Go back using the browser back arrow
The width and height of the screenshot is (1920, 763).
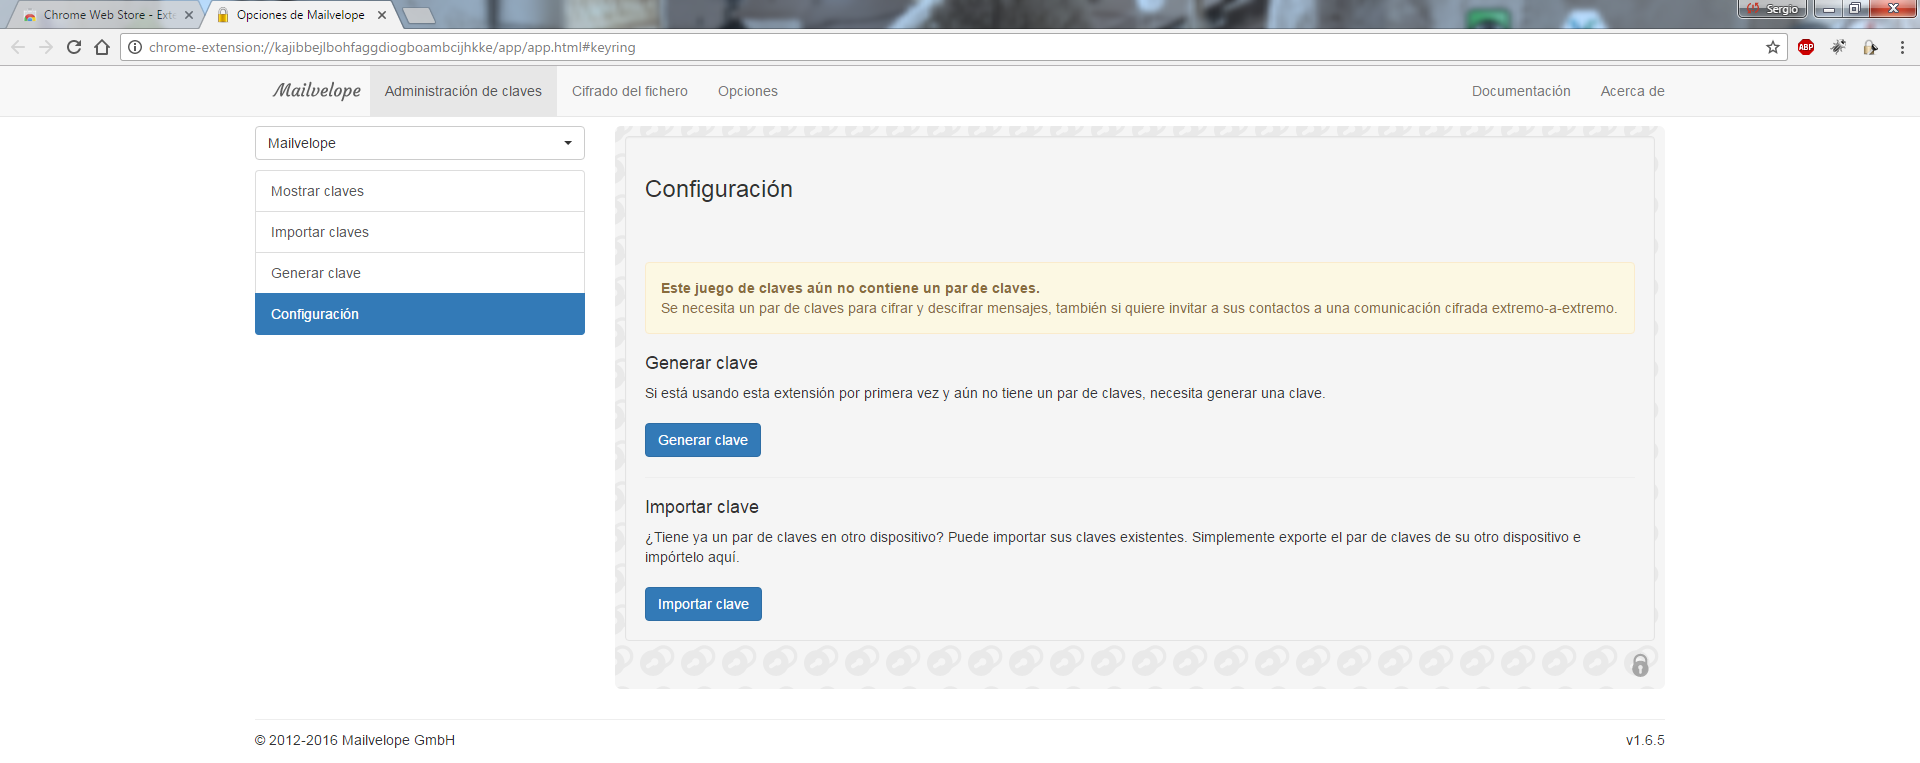click(18, 47)
